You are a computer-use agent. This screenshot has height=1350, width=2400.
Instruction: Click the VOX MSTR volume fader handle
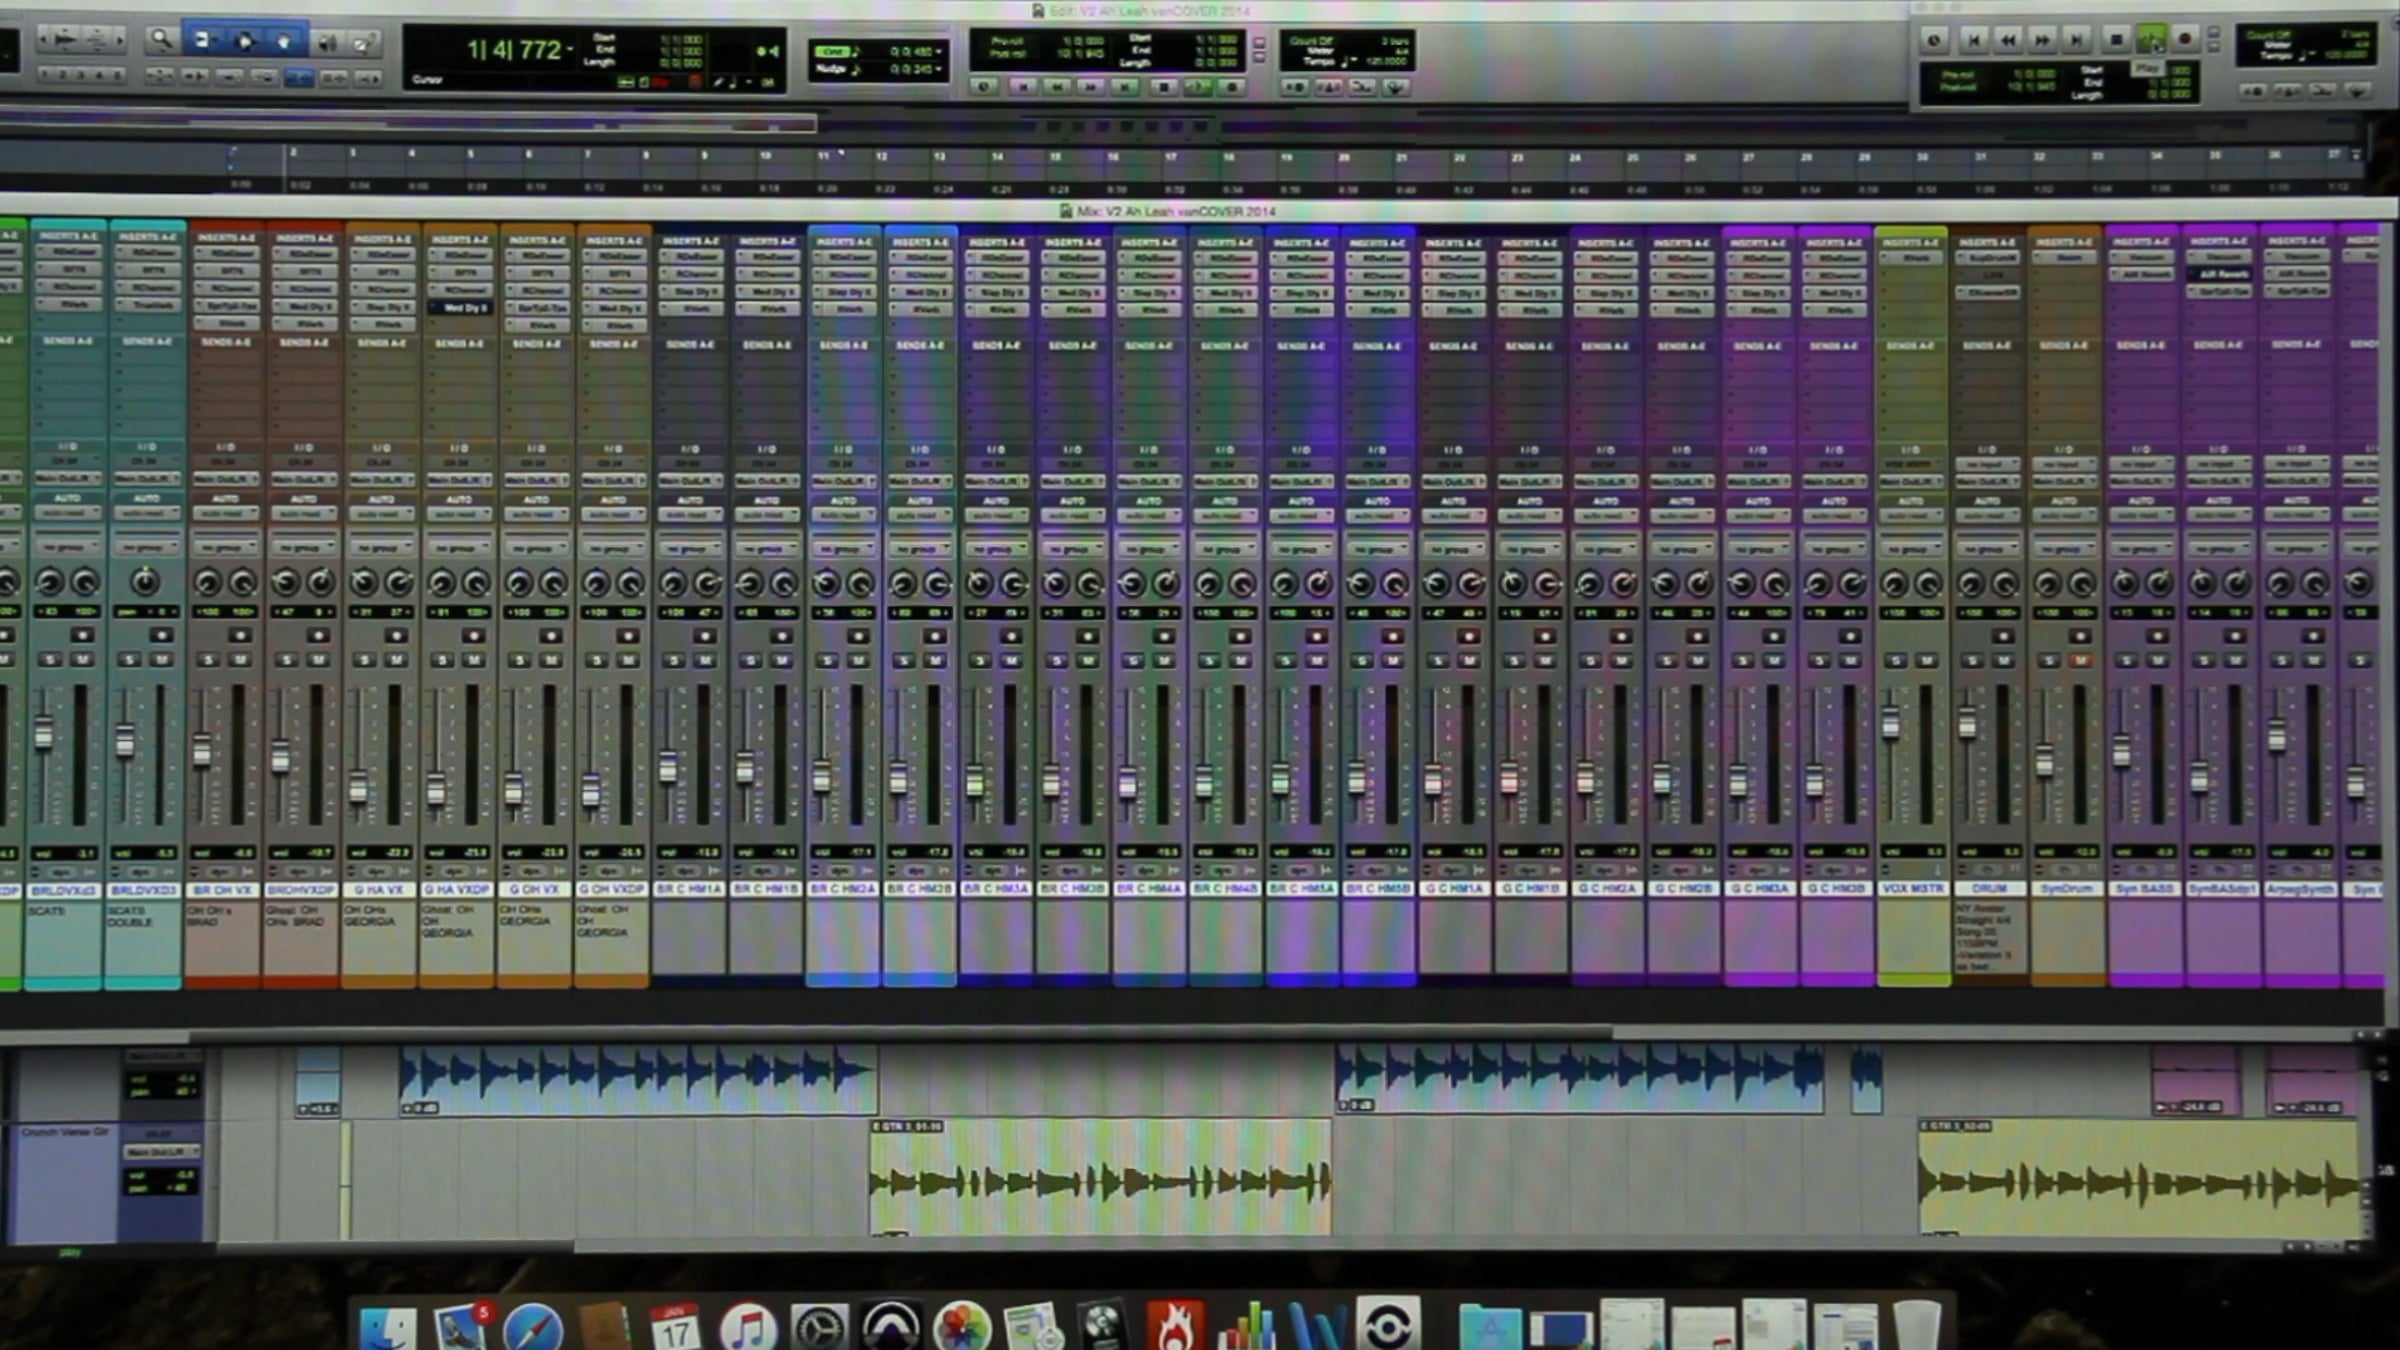1890,722
